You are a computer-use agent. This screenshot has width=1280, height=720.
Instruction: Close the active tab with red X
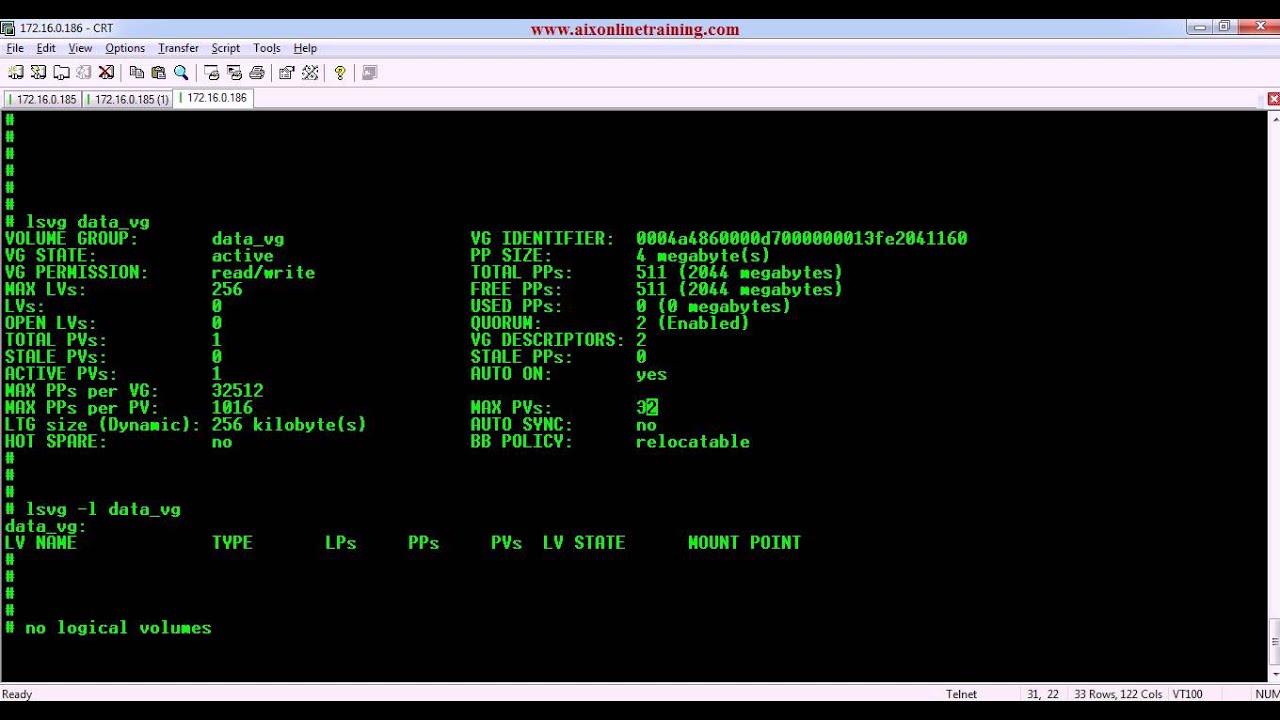(1273, 99)
